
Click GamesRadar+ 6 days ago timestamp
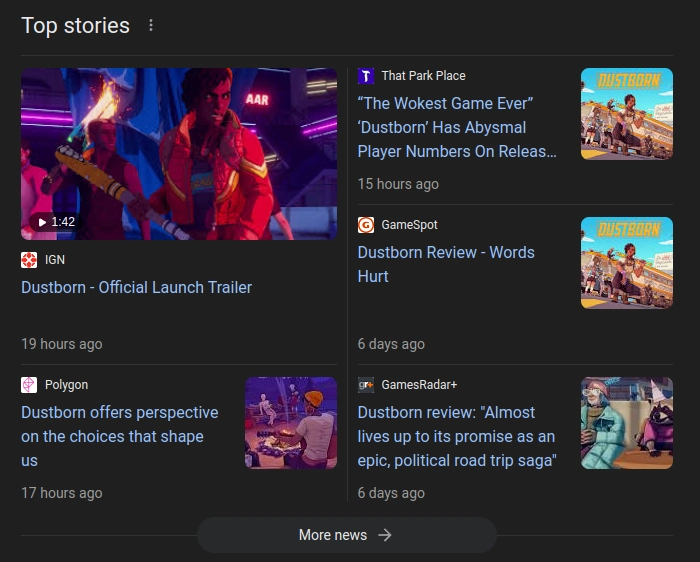pyautogui.click(x=391, y=493)
